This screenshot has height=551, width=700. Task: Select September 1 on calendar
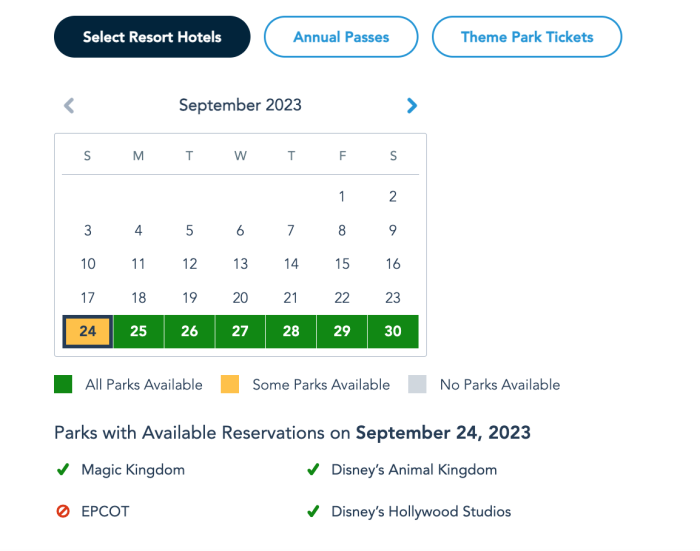tap(342, 197)
